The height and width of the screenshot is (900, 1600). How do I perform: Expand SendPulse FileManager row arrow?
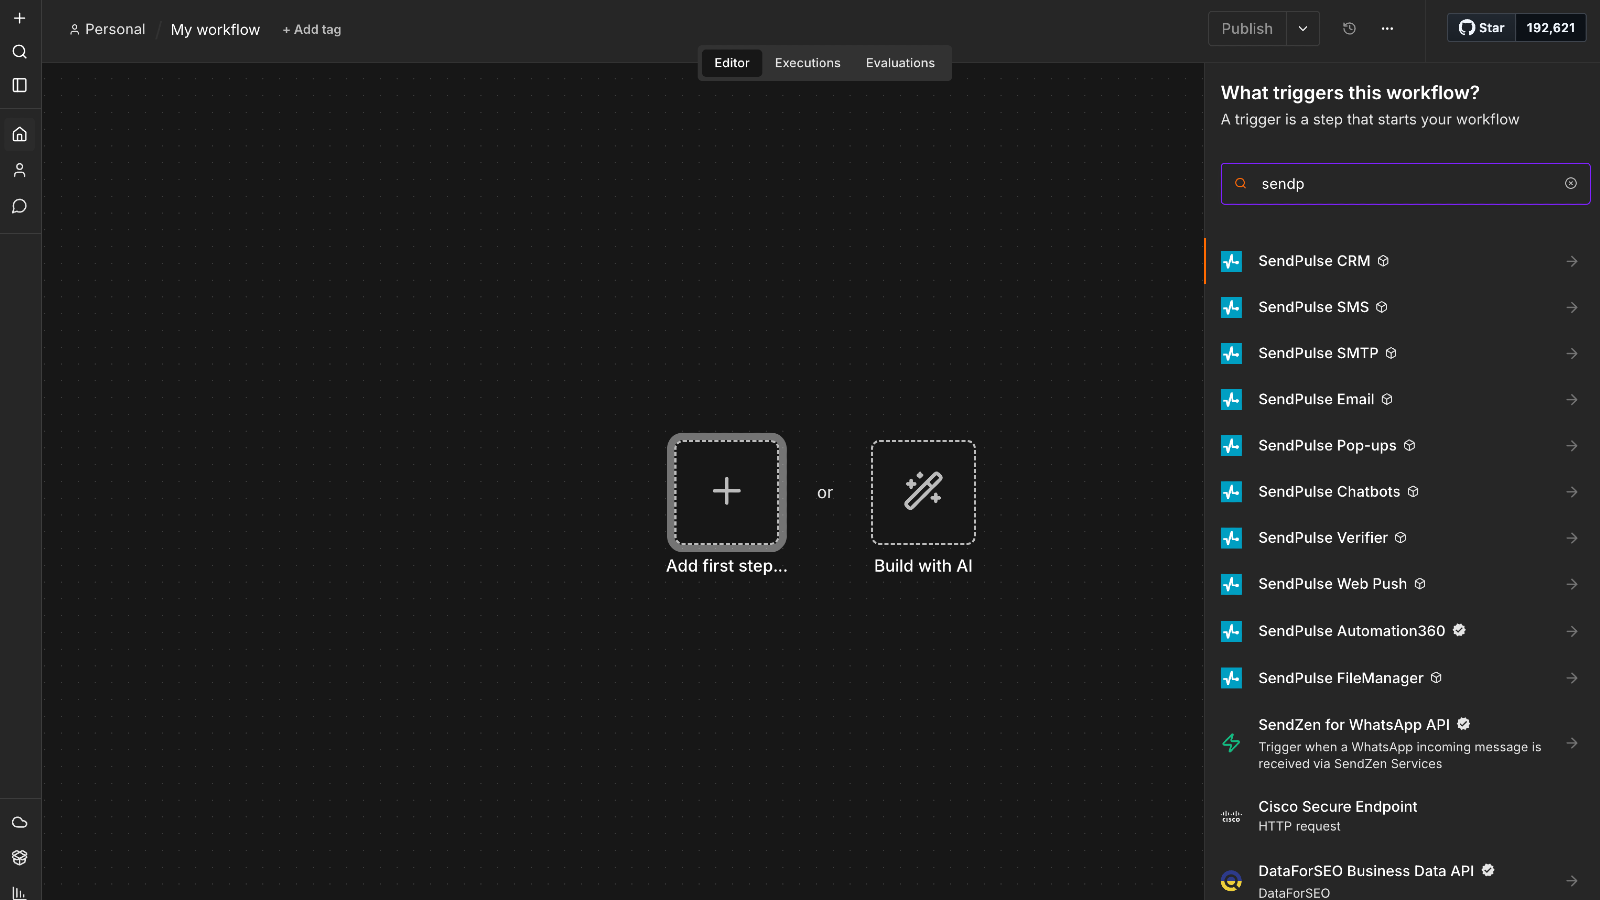1572,678
